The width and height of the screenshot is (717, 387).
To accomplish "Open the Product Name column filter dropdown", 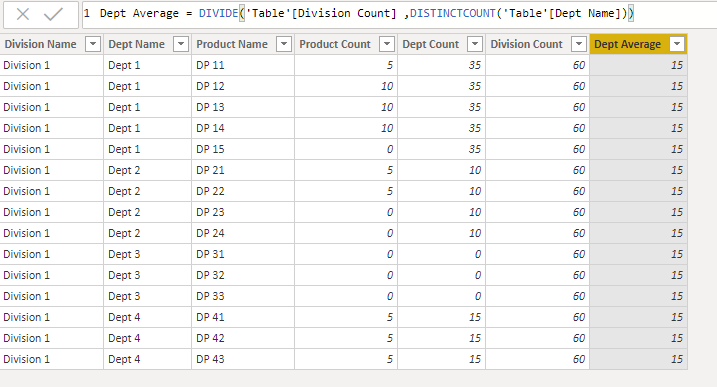I will click(x=284, y=44).
